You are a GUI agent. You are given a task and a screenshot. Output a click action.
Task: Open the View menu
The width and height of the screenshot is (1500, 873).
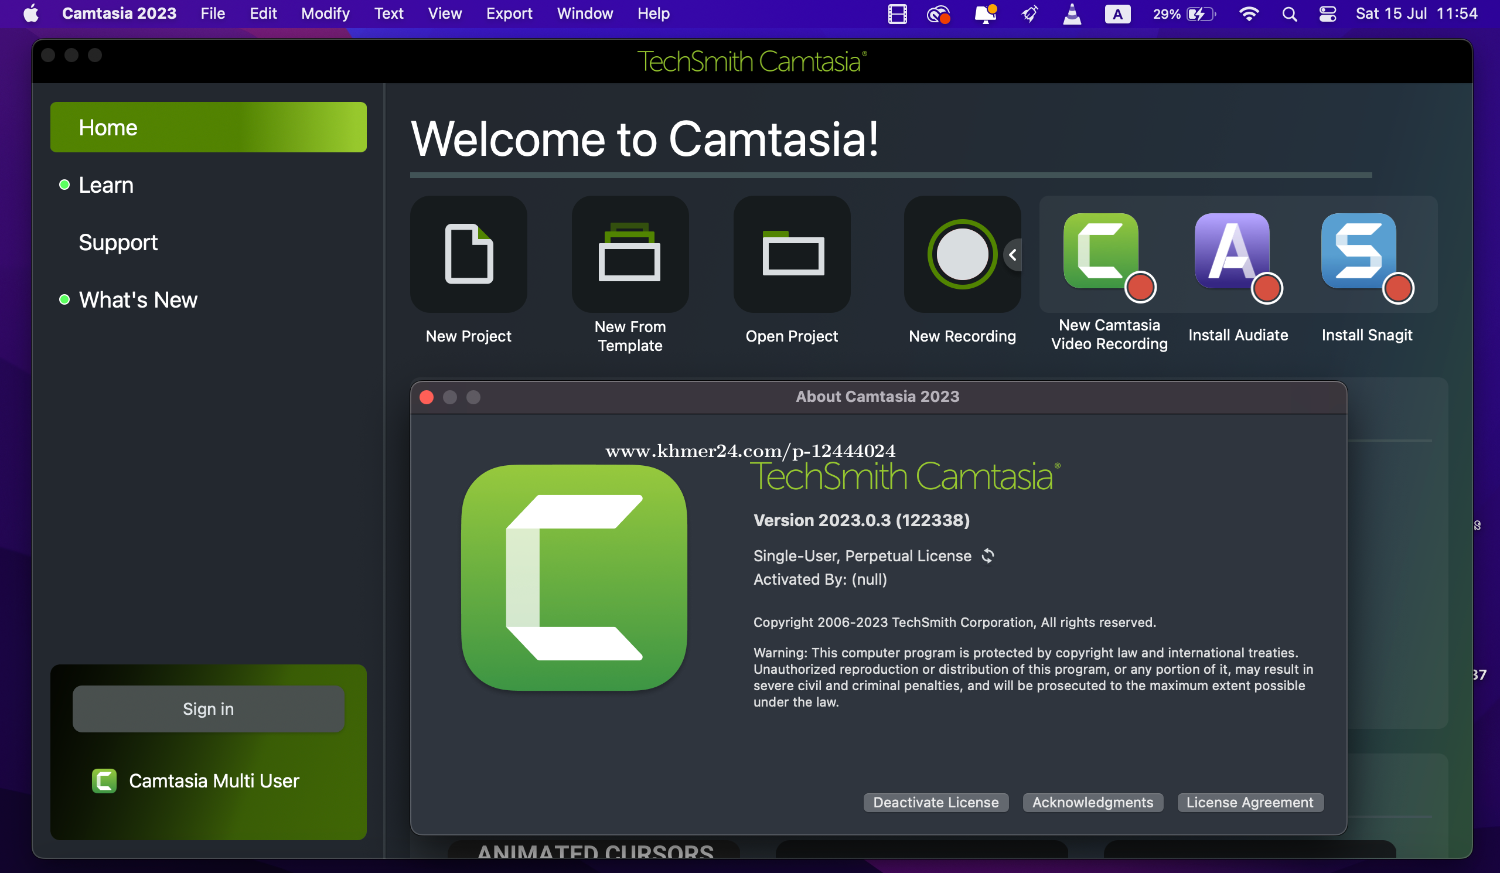pyautogui.click(x=445, y=14)
